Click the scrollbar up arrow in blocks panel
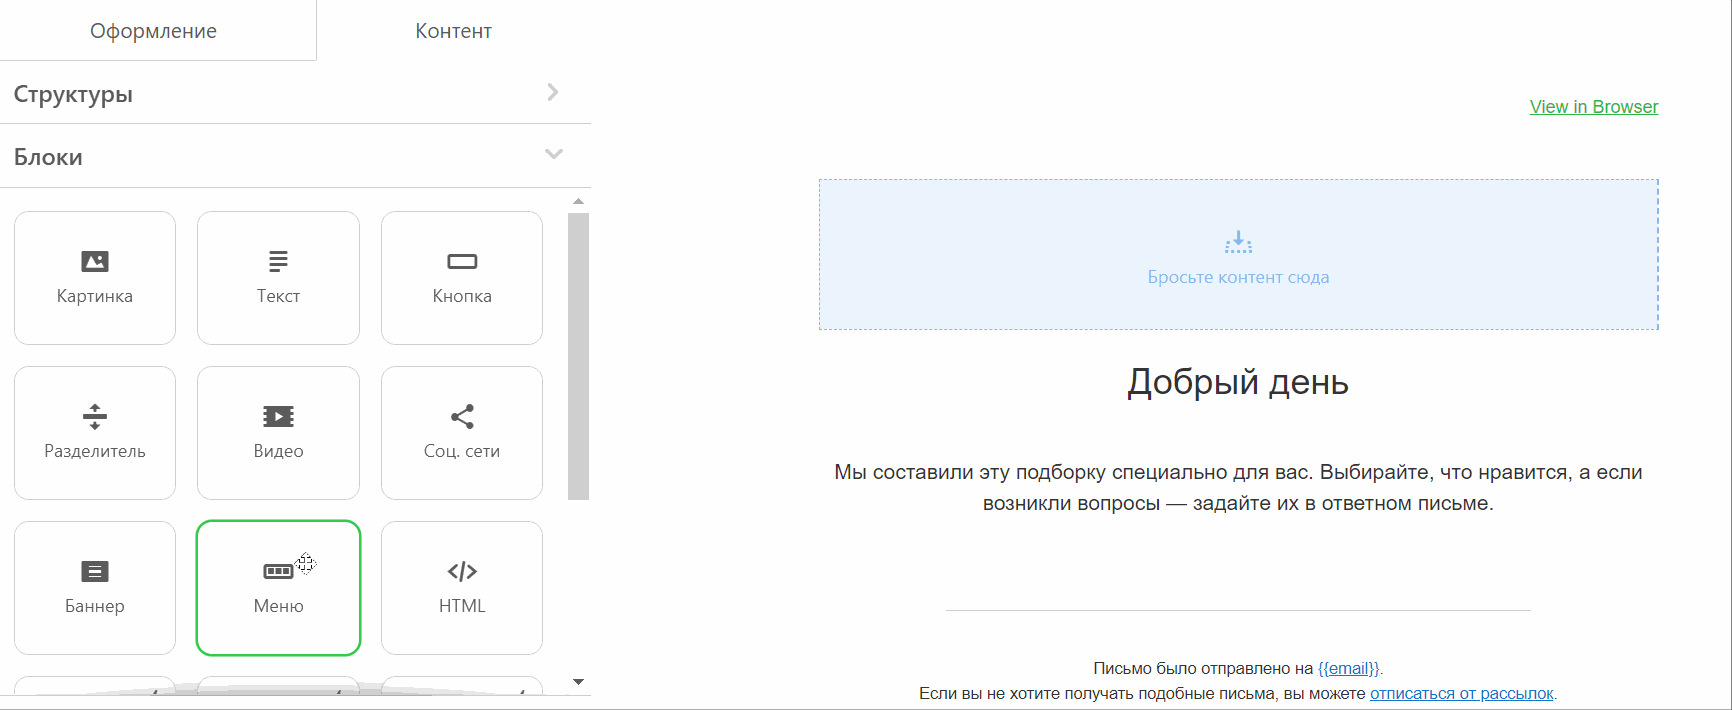The width and height of the screenshot is (1732, 710). pos(578,201)
